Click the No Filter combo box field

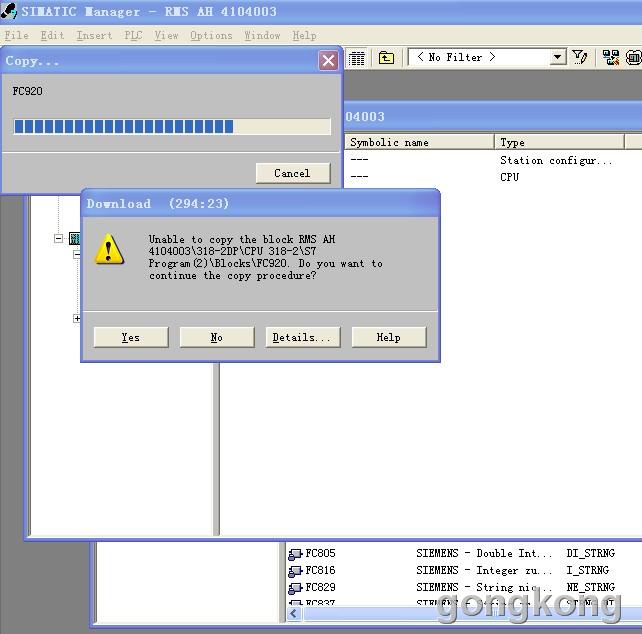[487, 57]
